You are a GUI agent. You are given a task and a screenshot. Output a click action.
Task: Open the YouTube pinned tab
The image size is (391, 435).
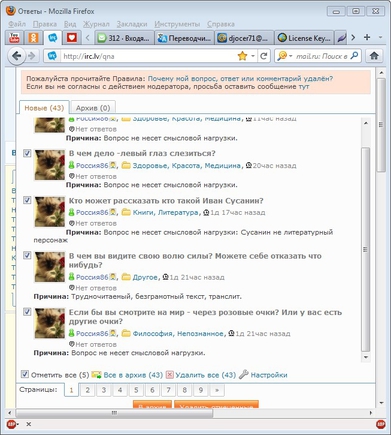[x=14, y=38]
